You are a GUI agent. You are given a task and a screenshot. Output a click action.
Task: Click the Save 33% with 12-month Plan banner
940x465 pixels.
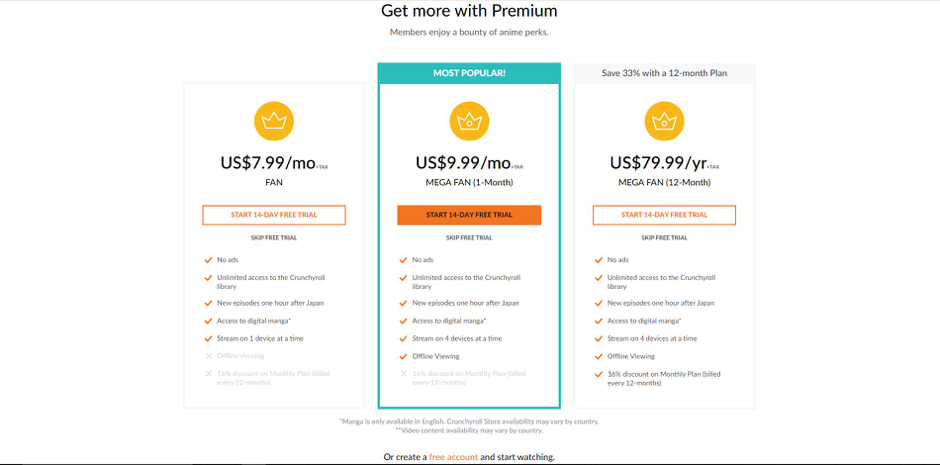tap(664, 73)
